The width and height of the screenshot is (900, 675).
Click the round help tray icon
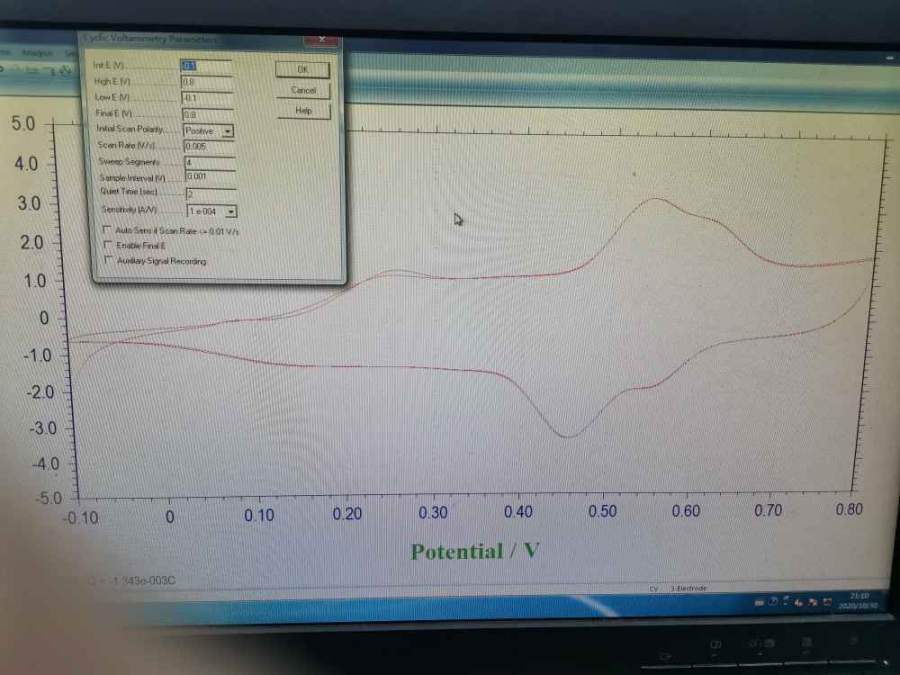(773, 602)
